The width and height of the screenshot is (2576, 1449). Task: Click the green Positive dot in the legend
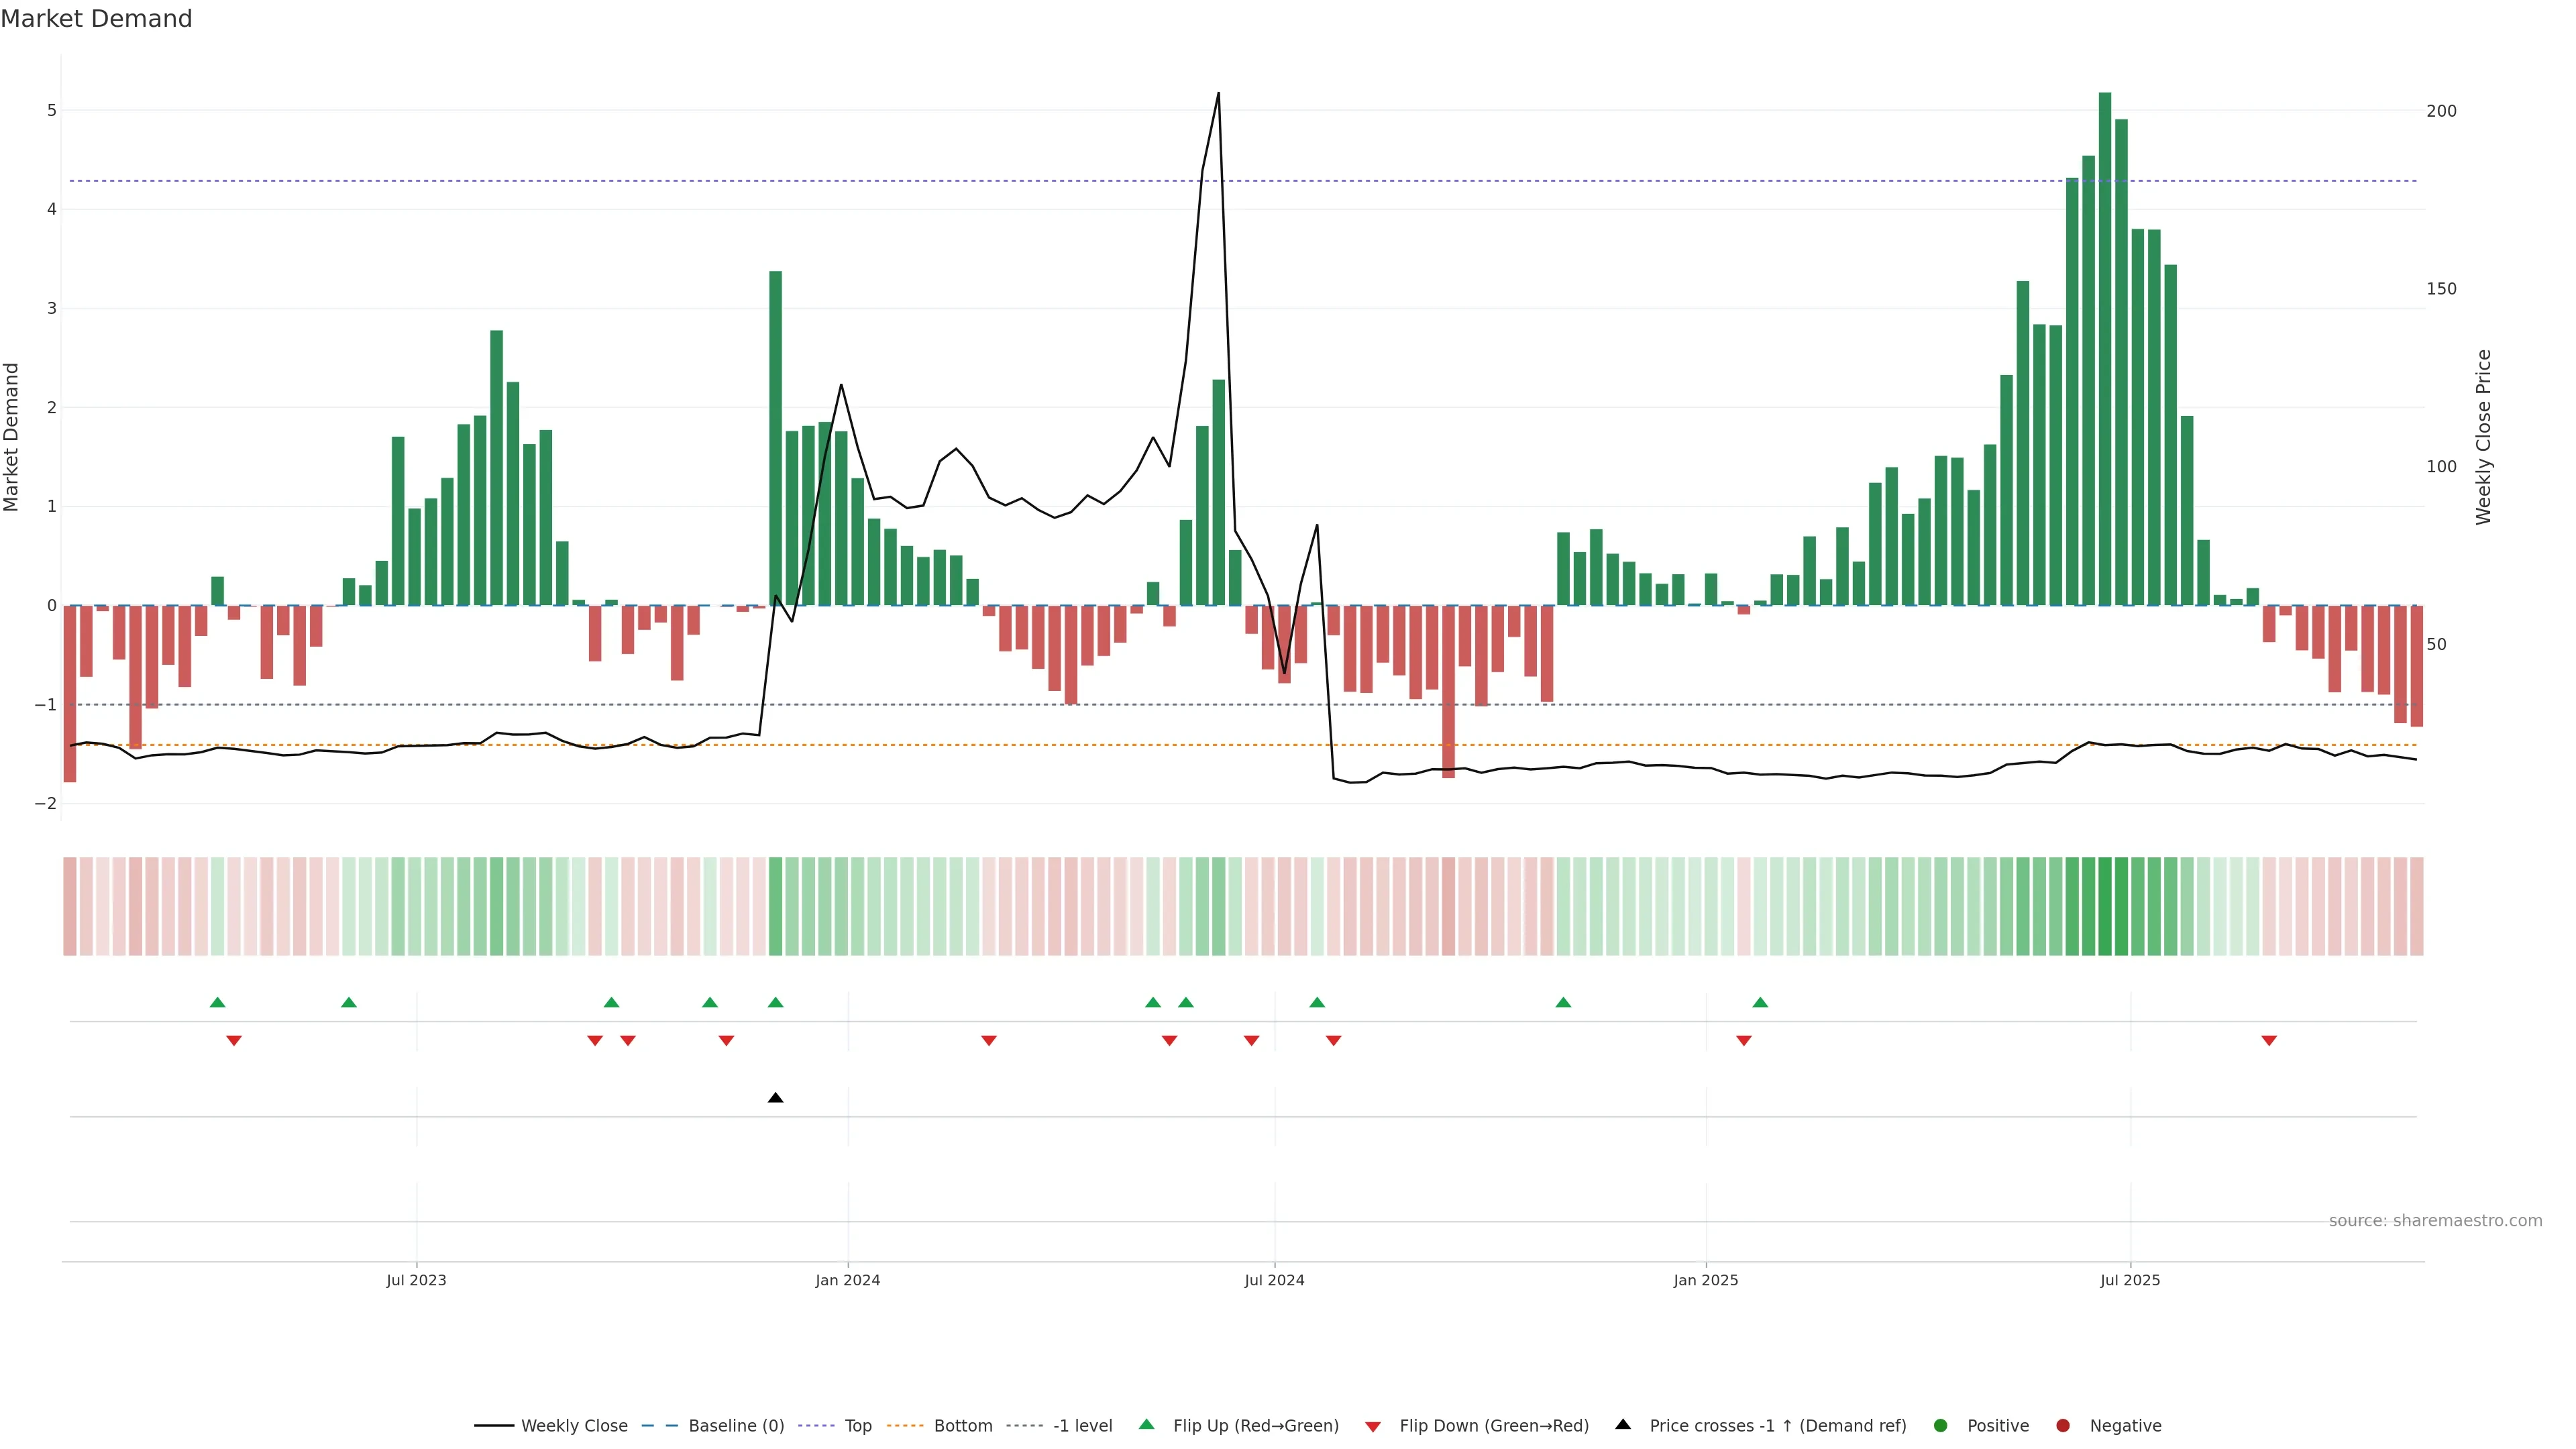1940,1425
